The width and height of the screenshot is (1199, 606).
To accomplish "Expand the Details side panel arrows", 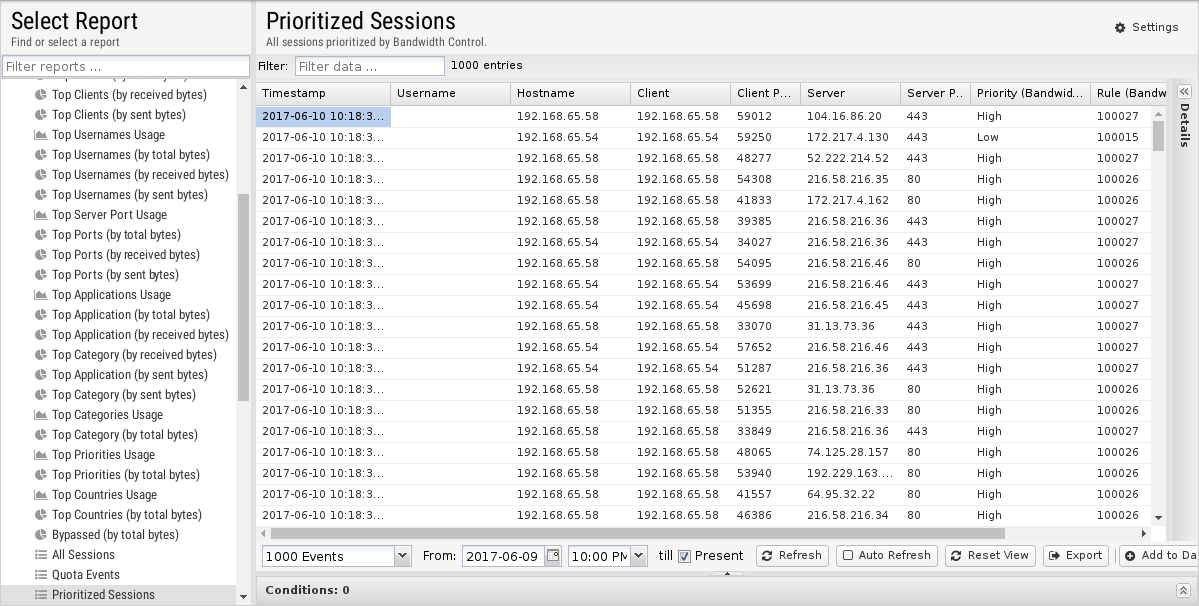I will [1184, 92].
